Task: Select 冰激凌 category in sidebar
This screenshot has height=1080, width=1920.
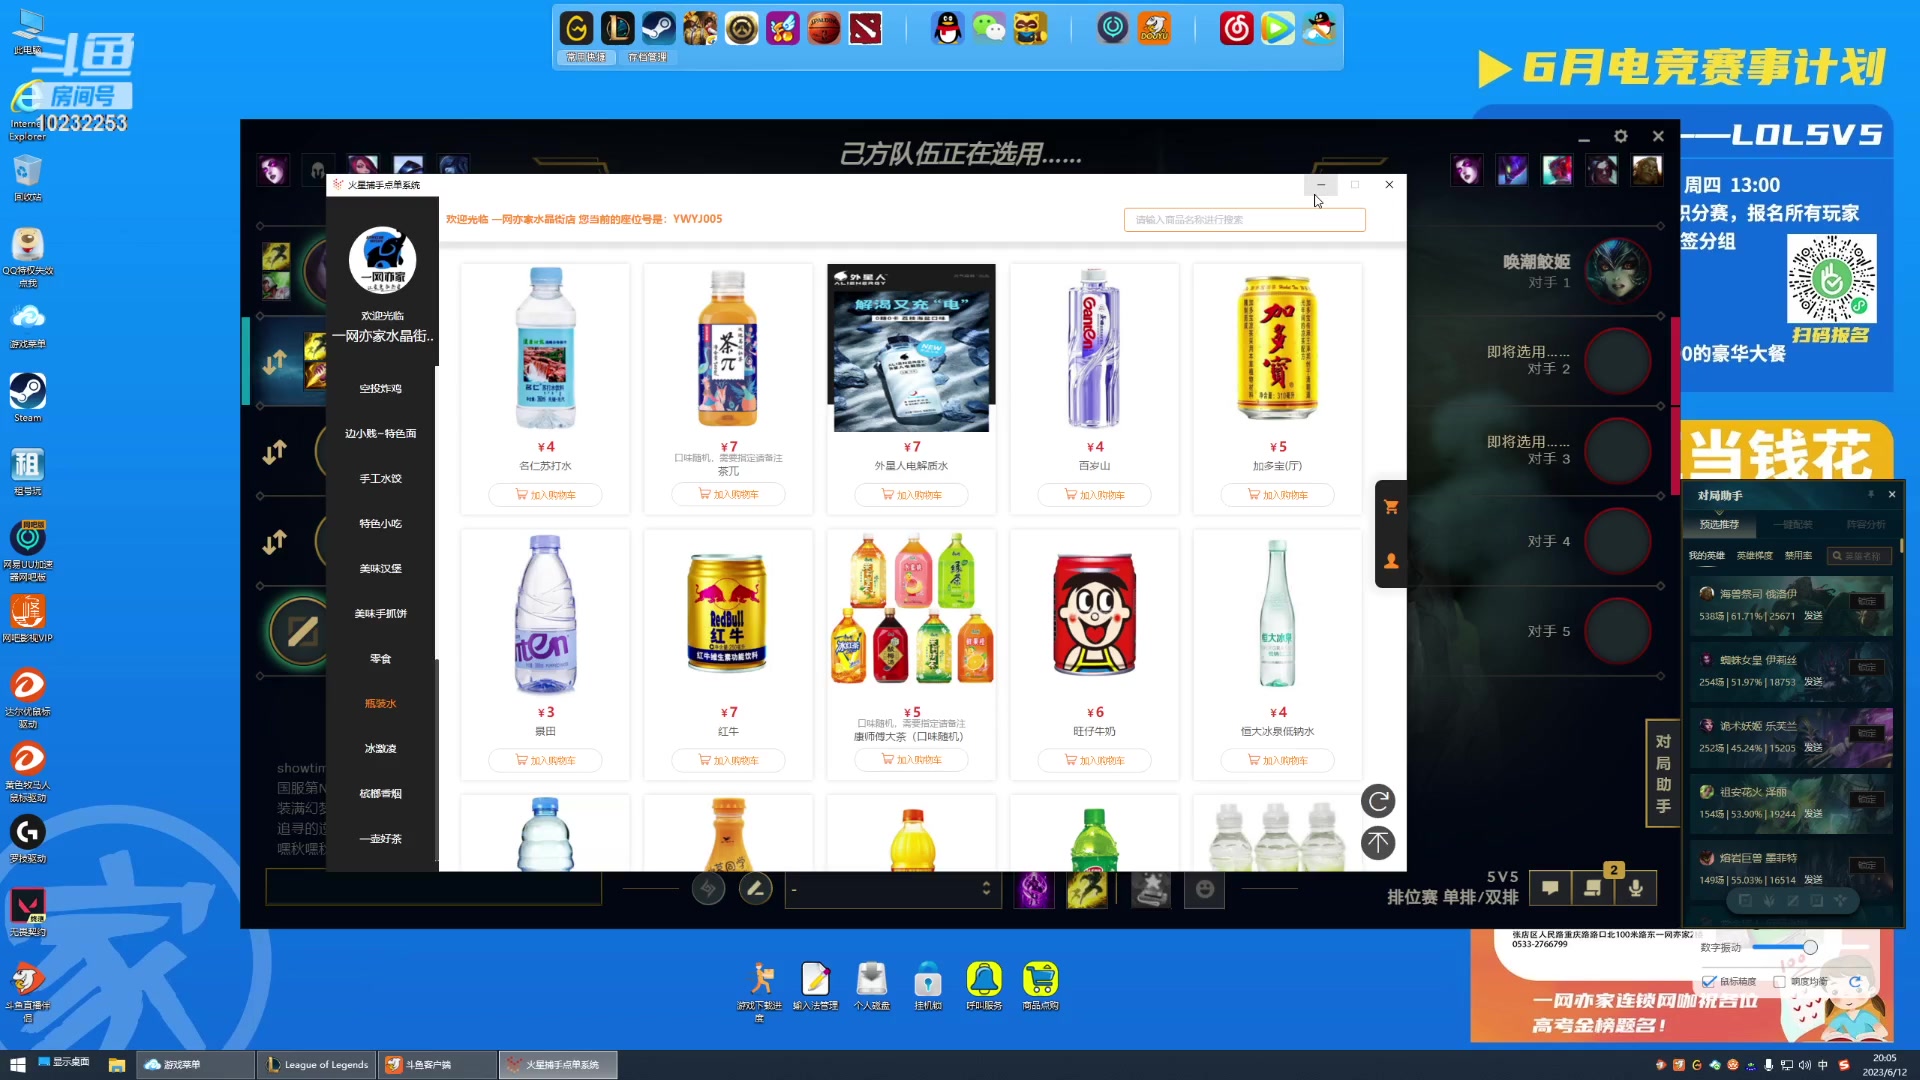Action: click(381, 749)
